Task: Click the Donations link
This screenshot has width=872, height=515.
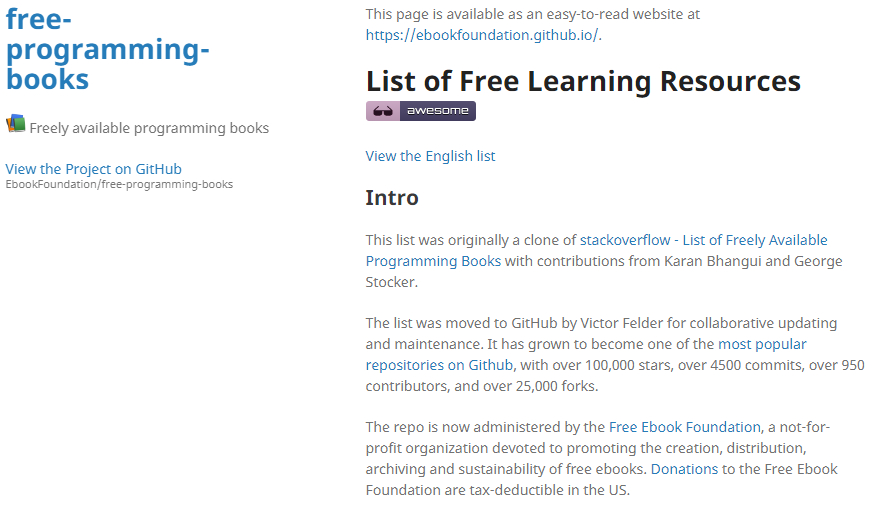Action: click(684, 469)
